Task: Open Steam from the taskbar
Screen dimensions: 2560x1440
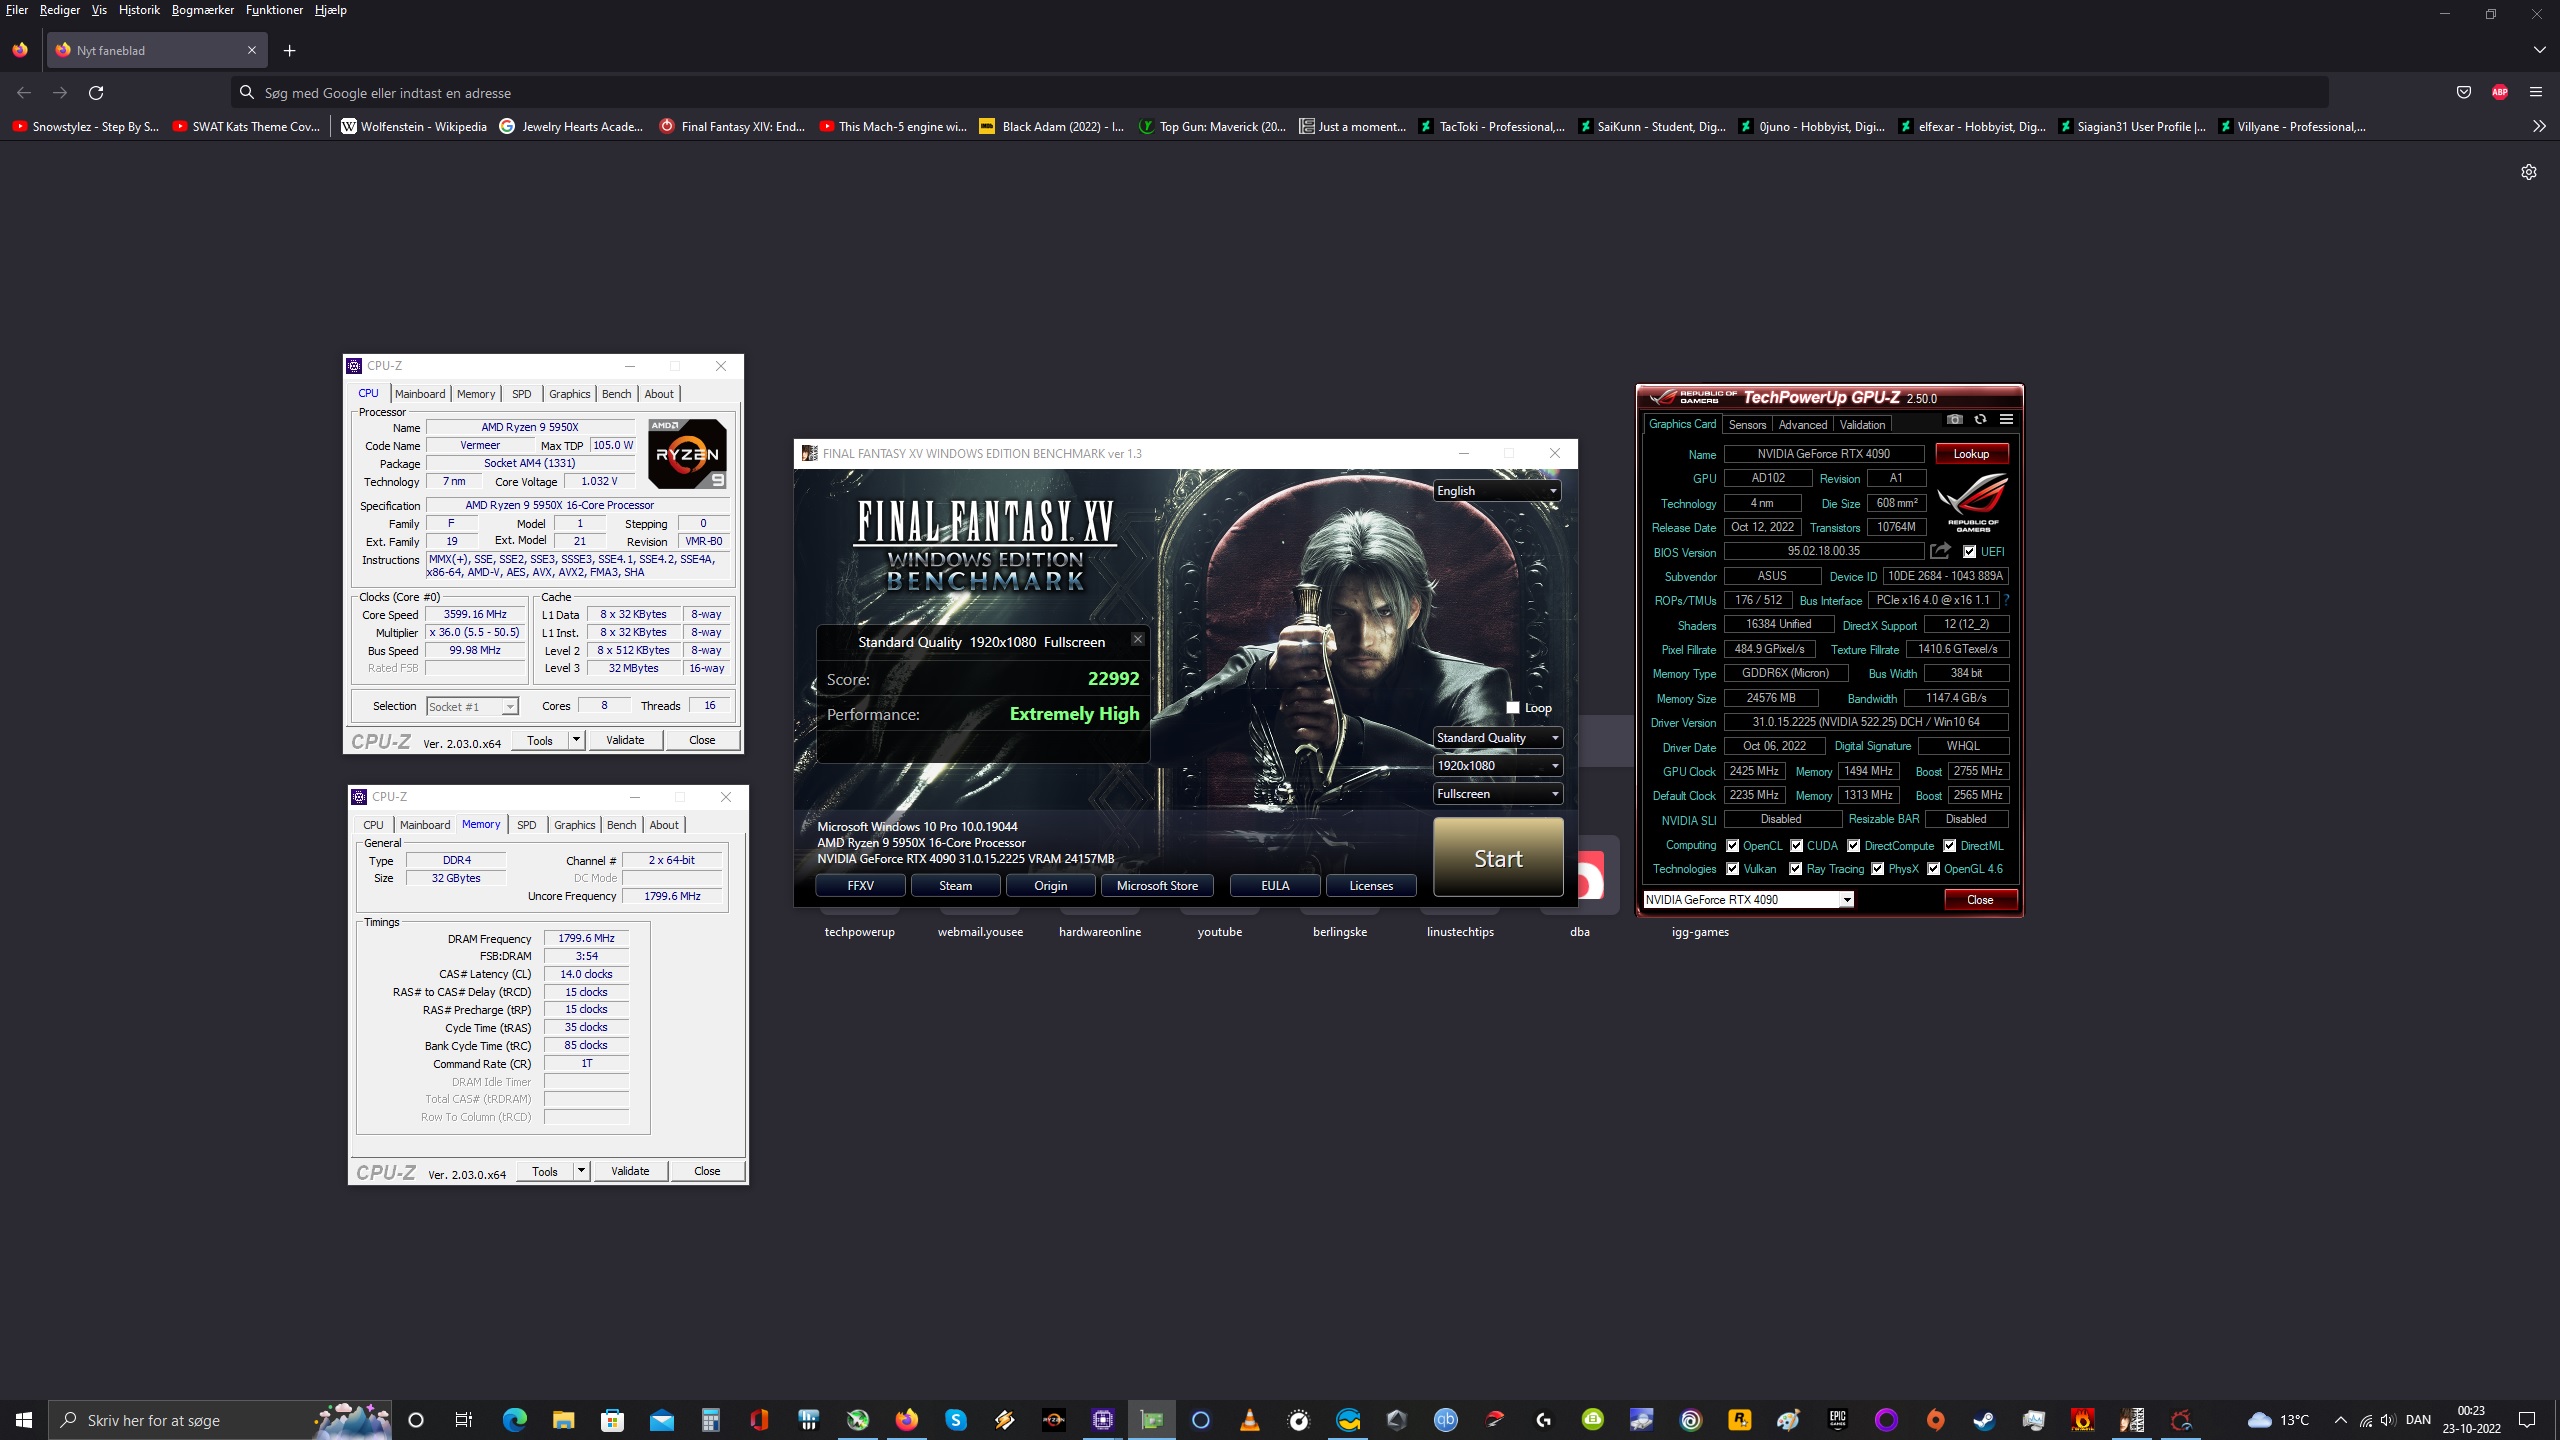Action: point(1984,1420)
